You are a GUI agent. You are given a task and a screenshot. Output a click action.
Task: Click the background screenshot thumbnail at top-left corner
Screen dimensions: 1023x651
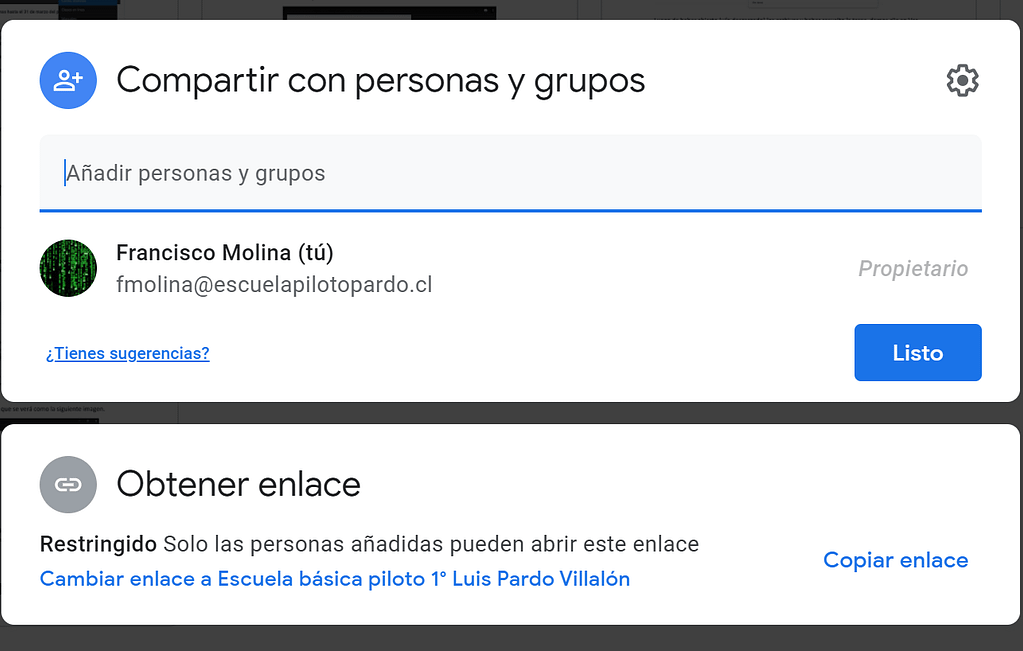[x=88, y=10]
